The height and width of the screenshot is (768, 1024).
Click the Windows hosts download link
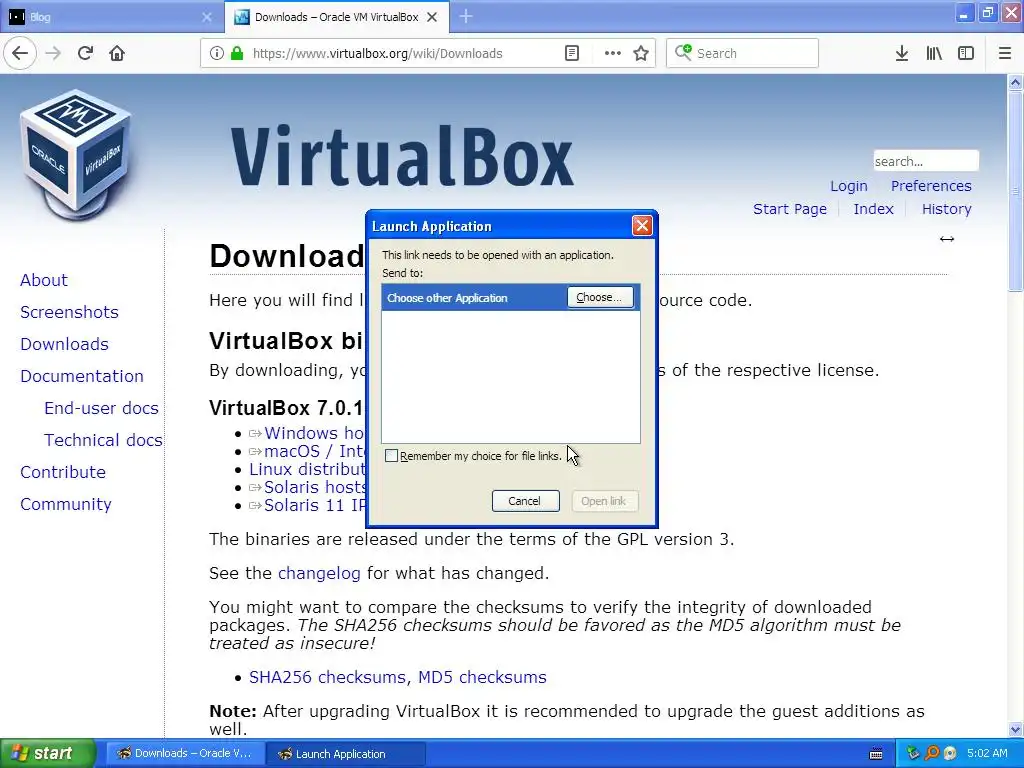pyautogui.click(x=315, y=433)
